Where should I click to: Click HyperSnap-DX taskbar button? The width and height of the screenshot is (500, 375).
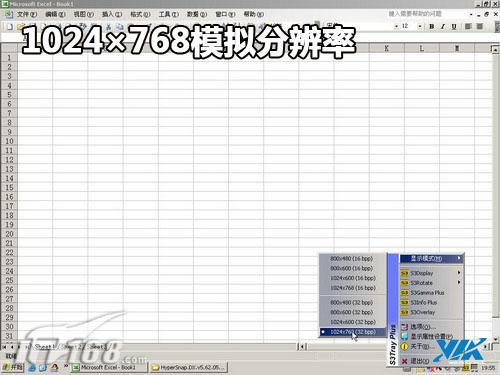coord(189,367)
